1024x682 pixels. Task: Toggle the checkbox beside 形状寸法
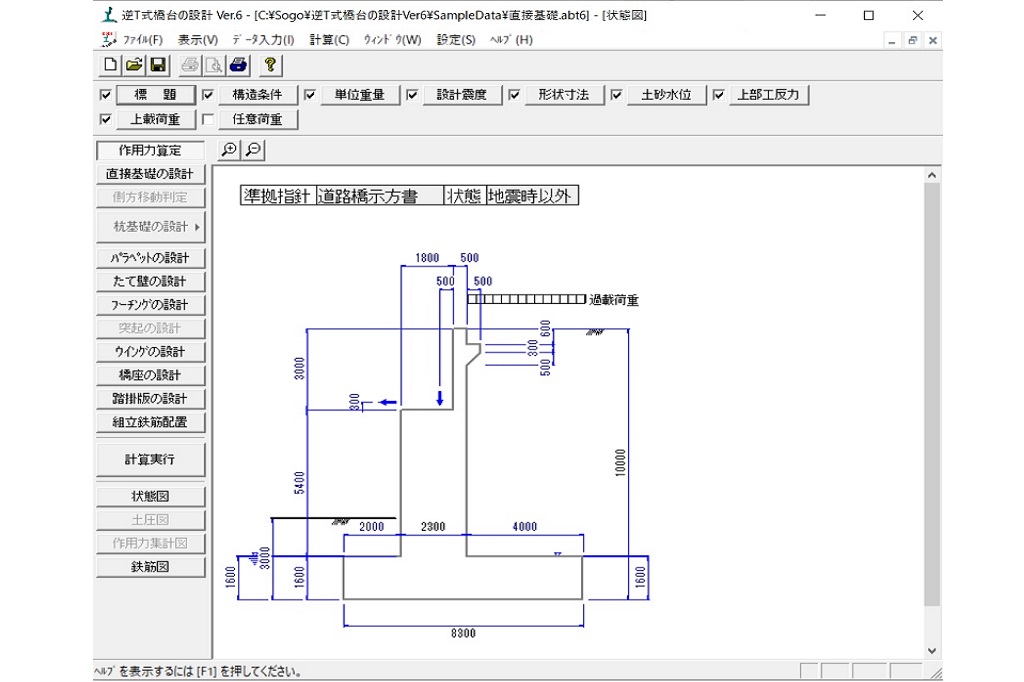pyautogui.click(x=514, y=95)
